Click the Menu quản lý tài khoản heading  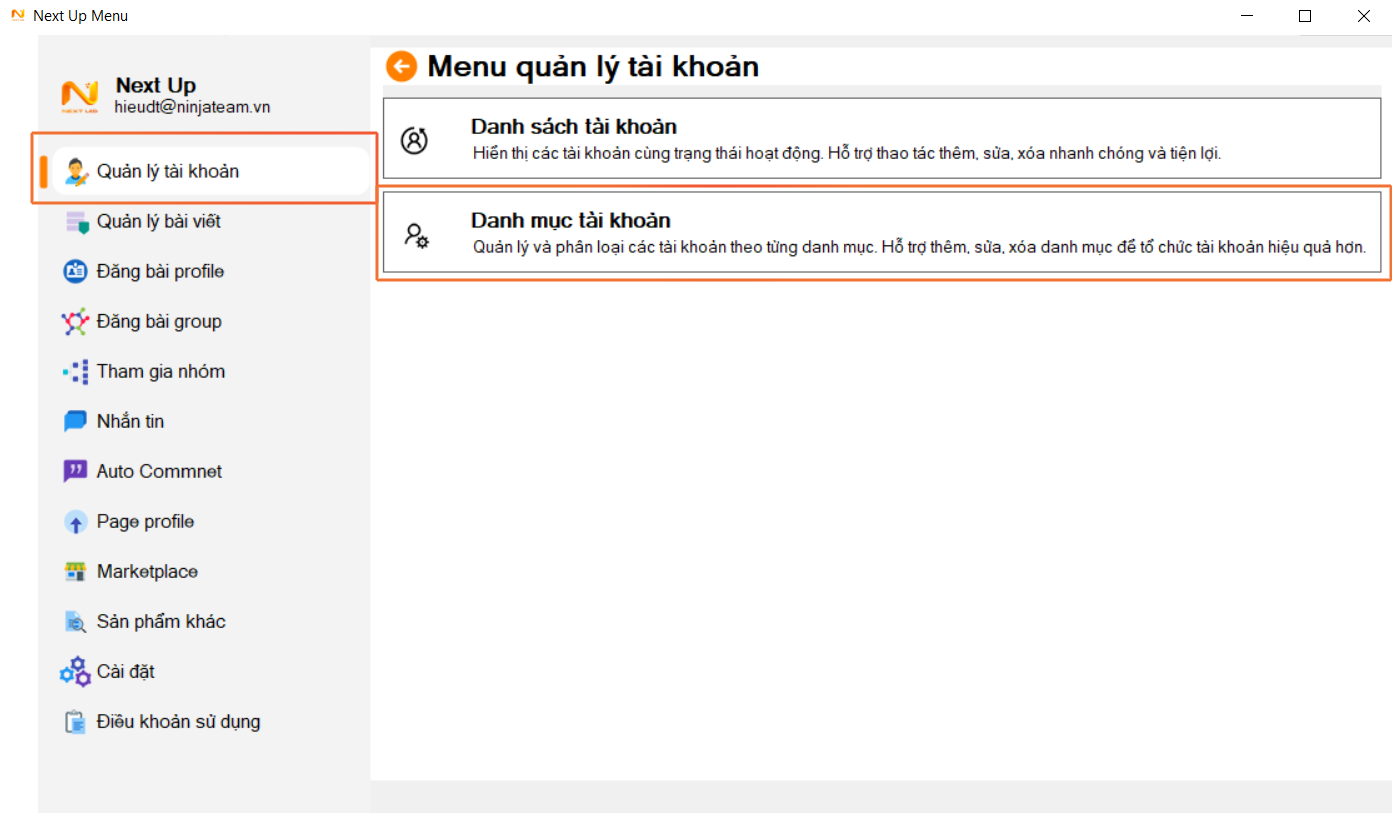pyautogui.click(x=593, y=67)
